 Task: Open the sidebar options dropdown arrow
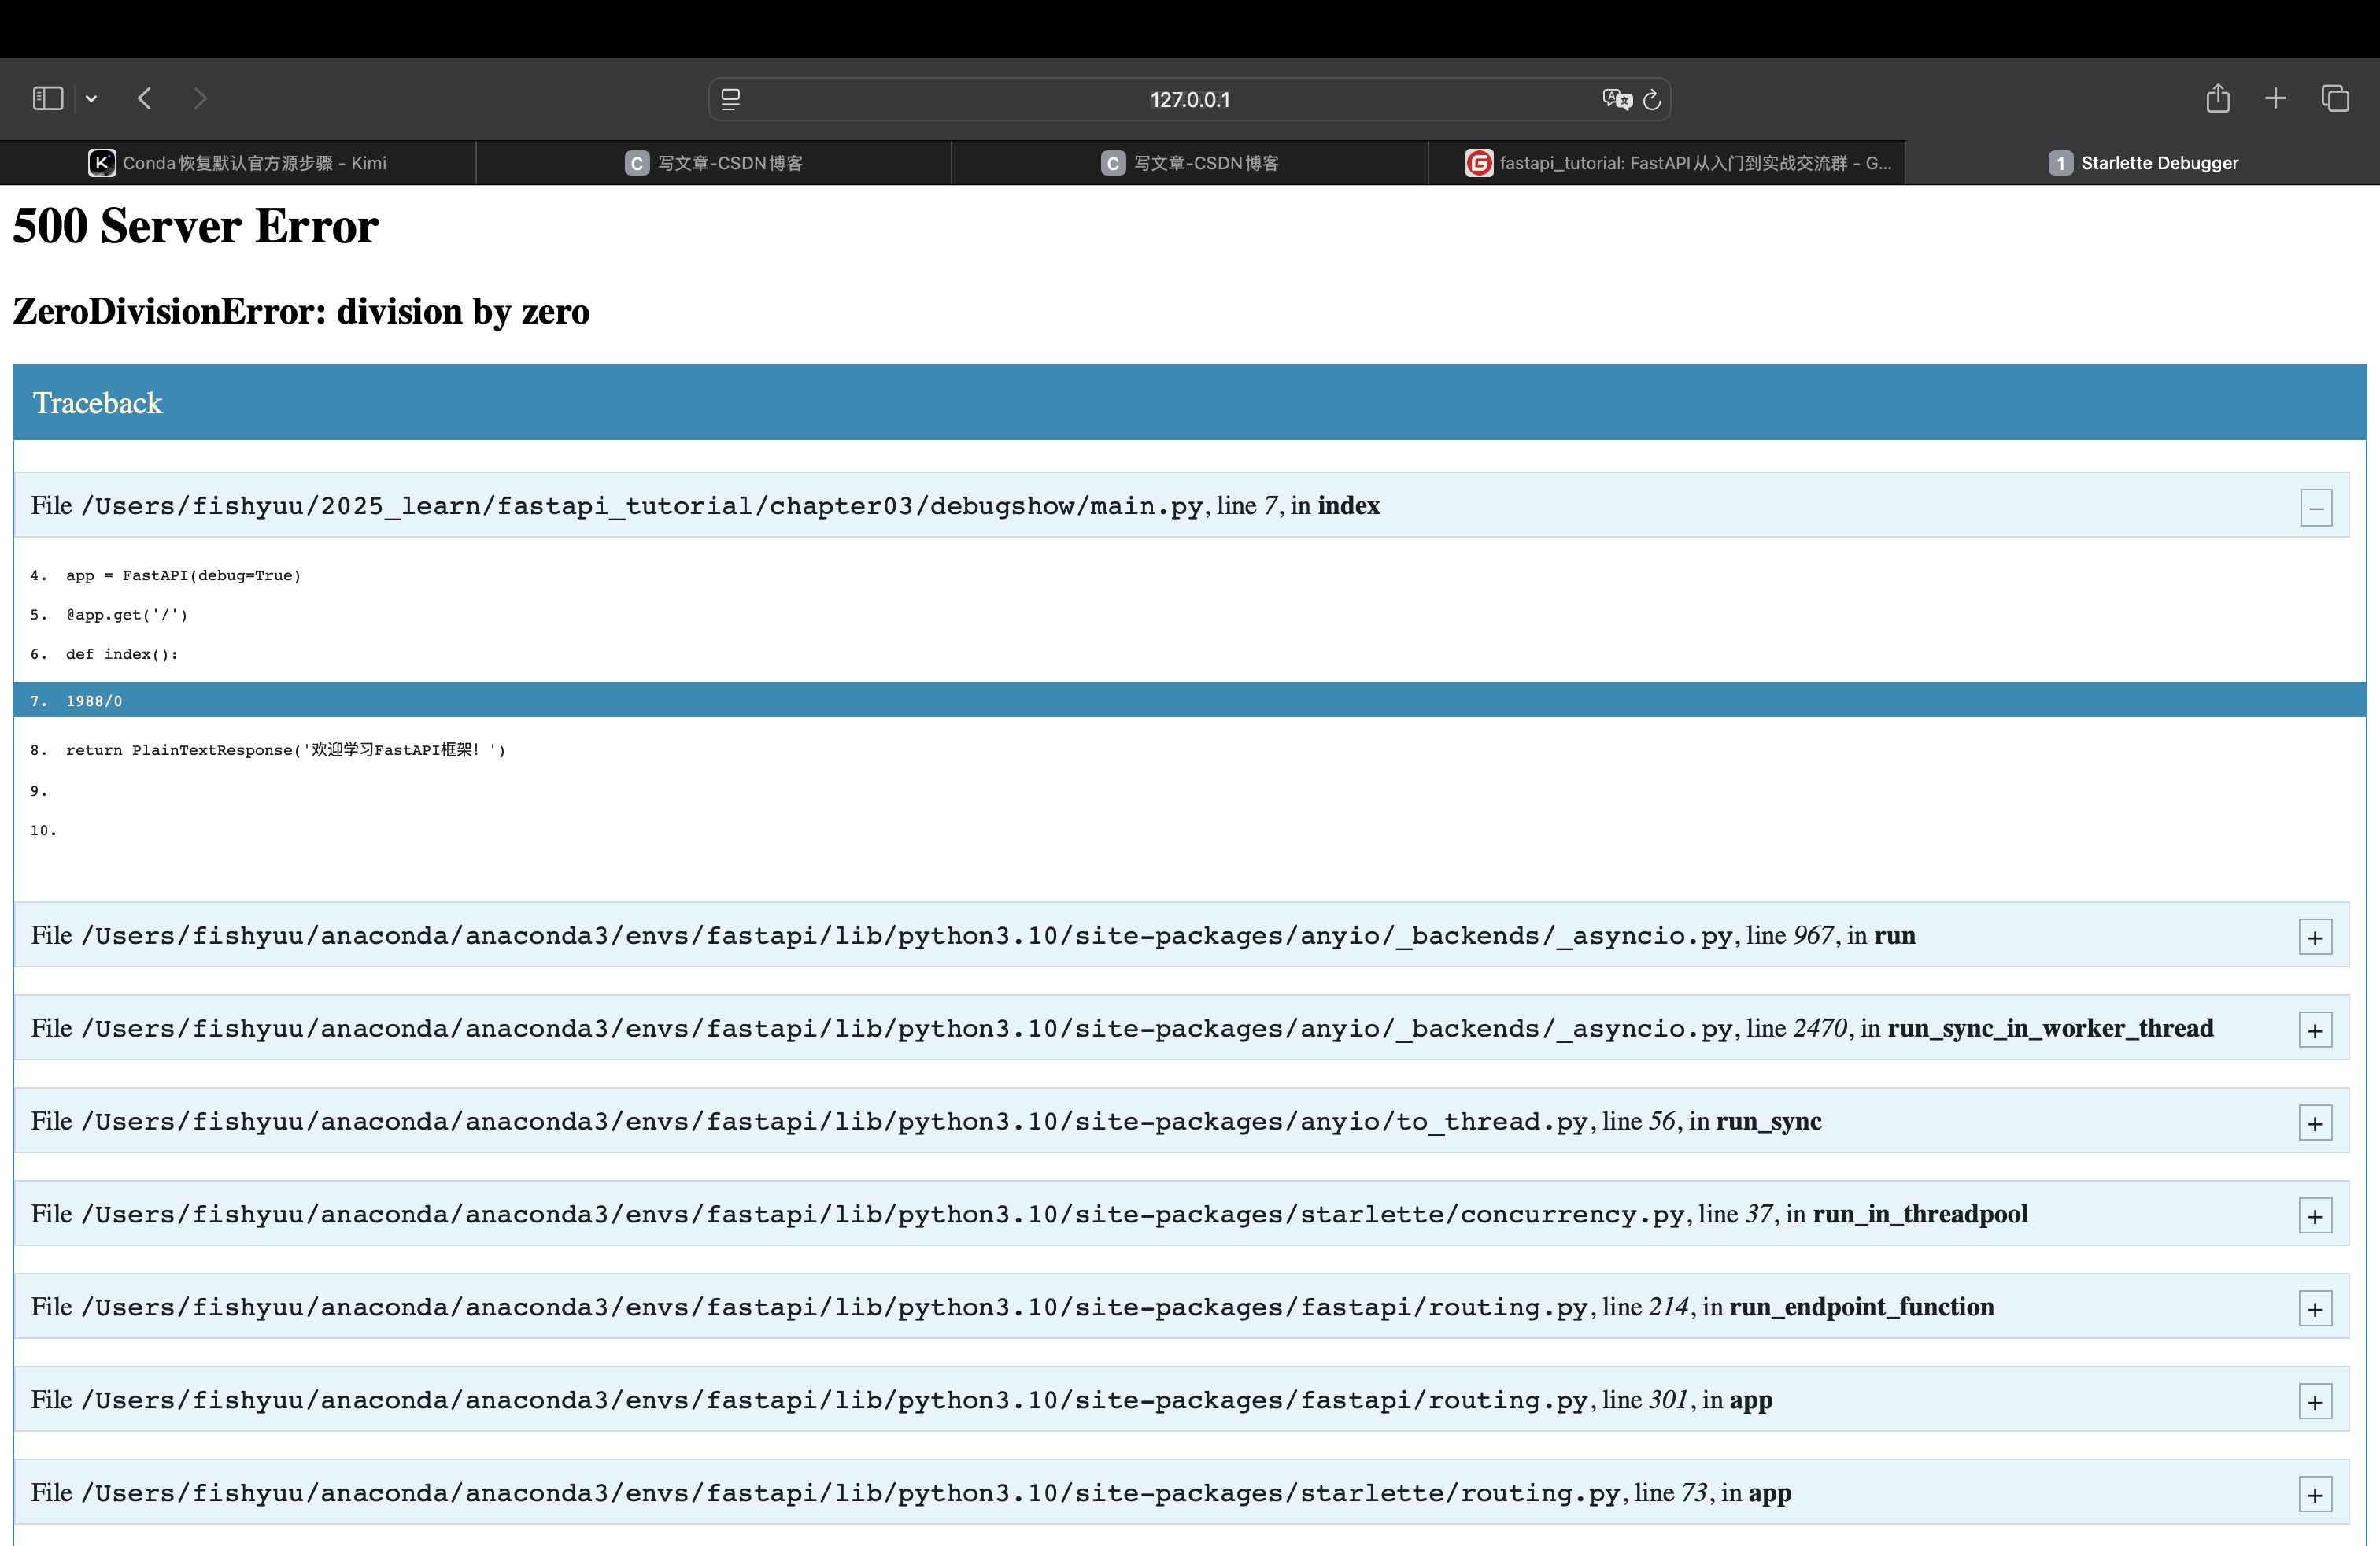click(x=91, y=98)
